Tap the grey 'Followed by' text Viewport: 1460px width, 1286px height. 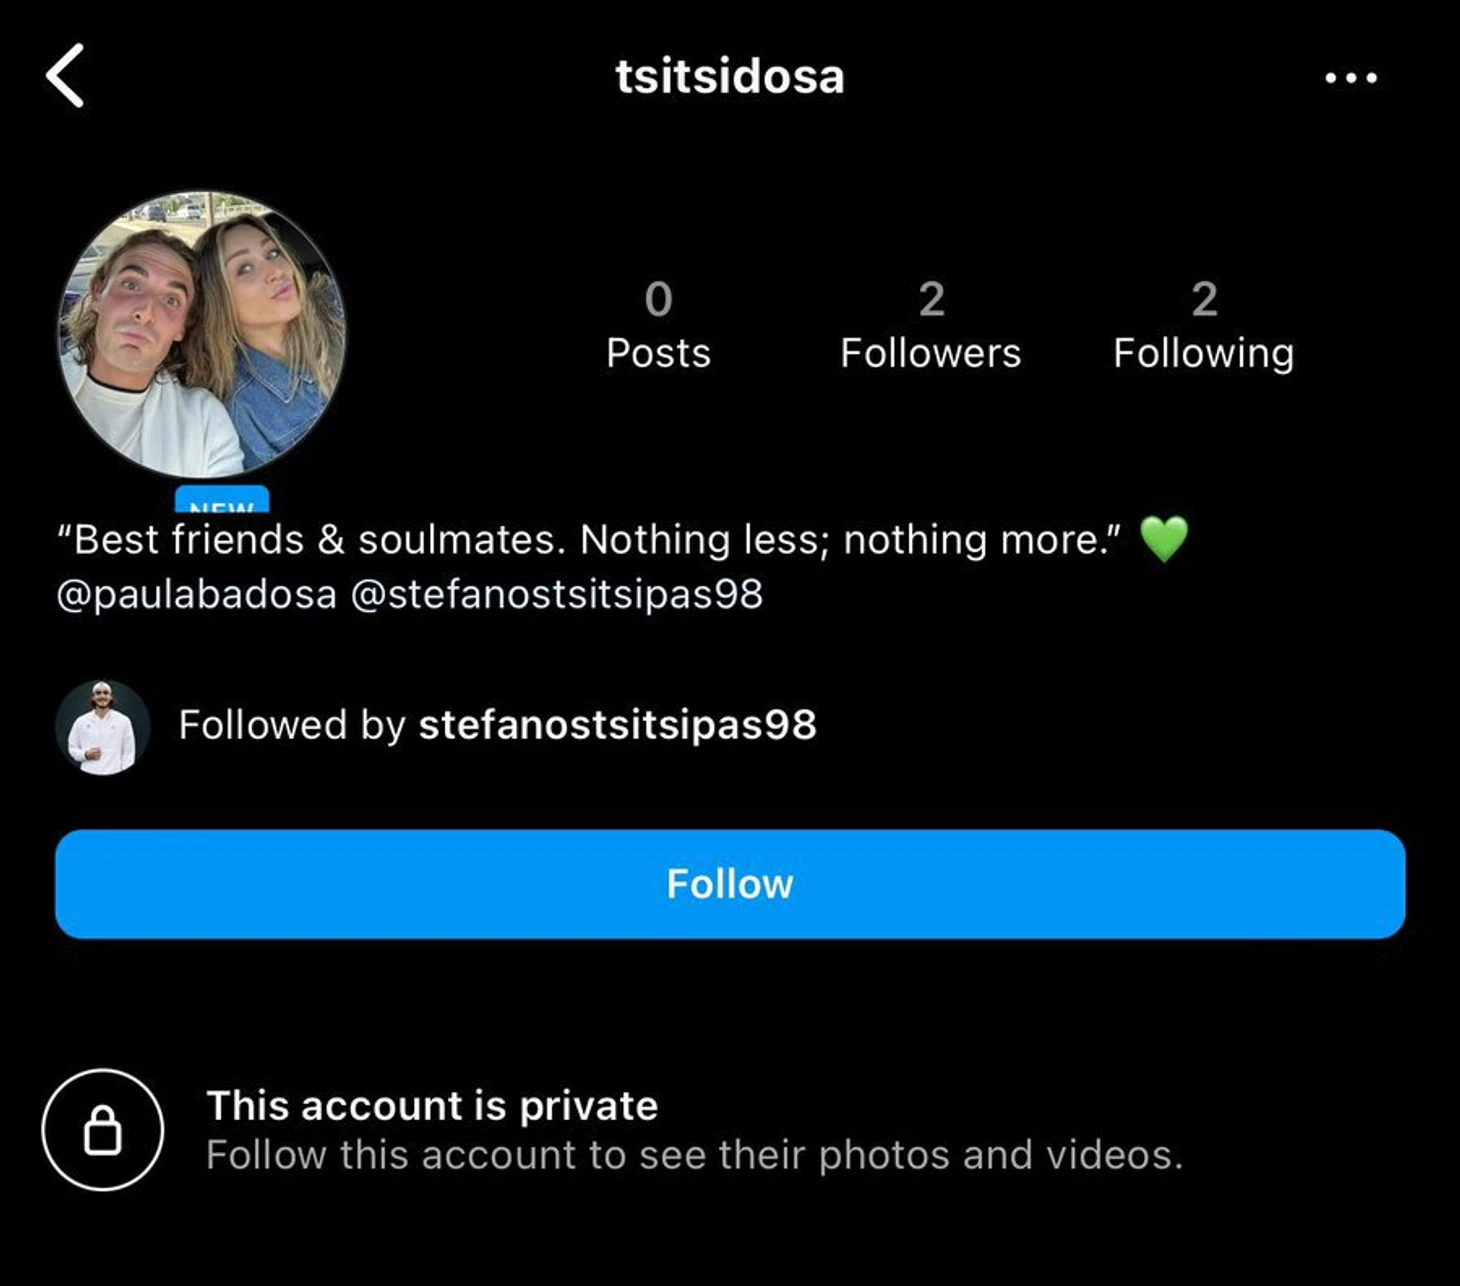coord(292,725)
